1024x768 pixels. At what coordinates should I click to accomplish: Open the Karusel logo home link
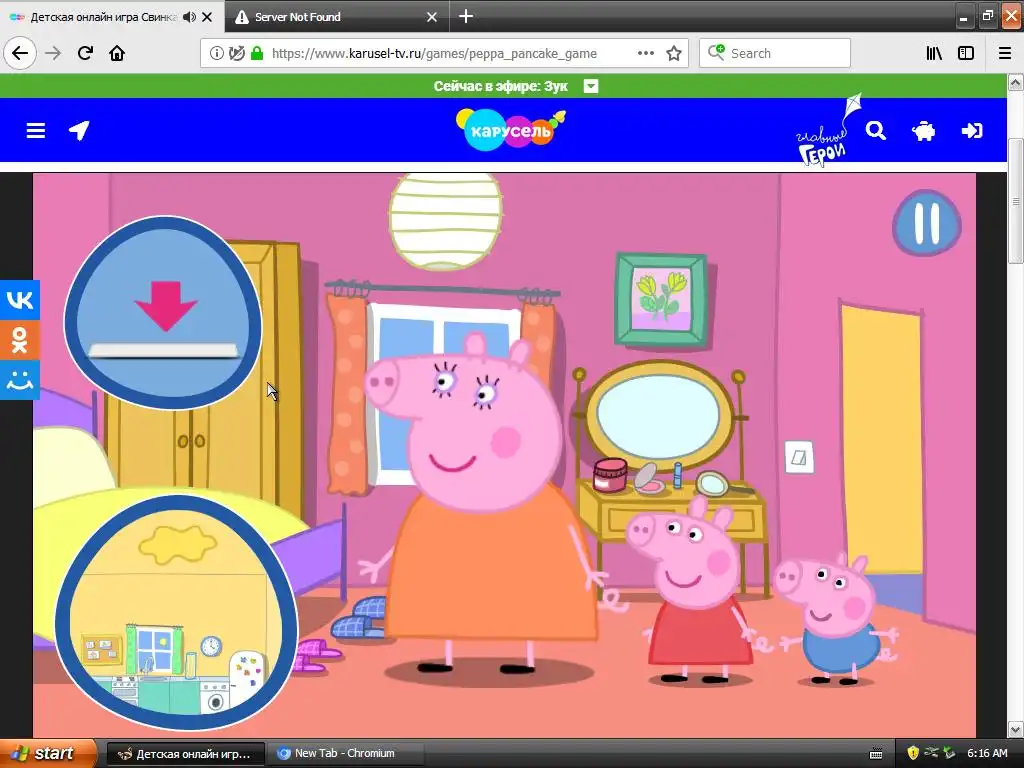510,129
